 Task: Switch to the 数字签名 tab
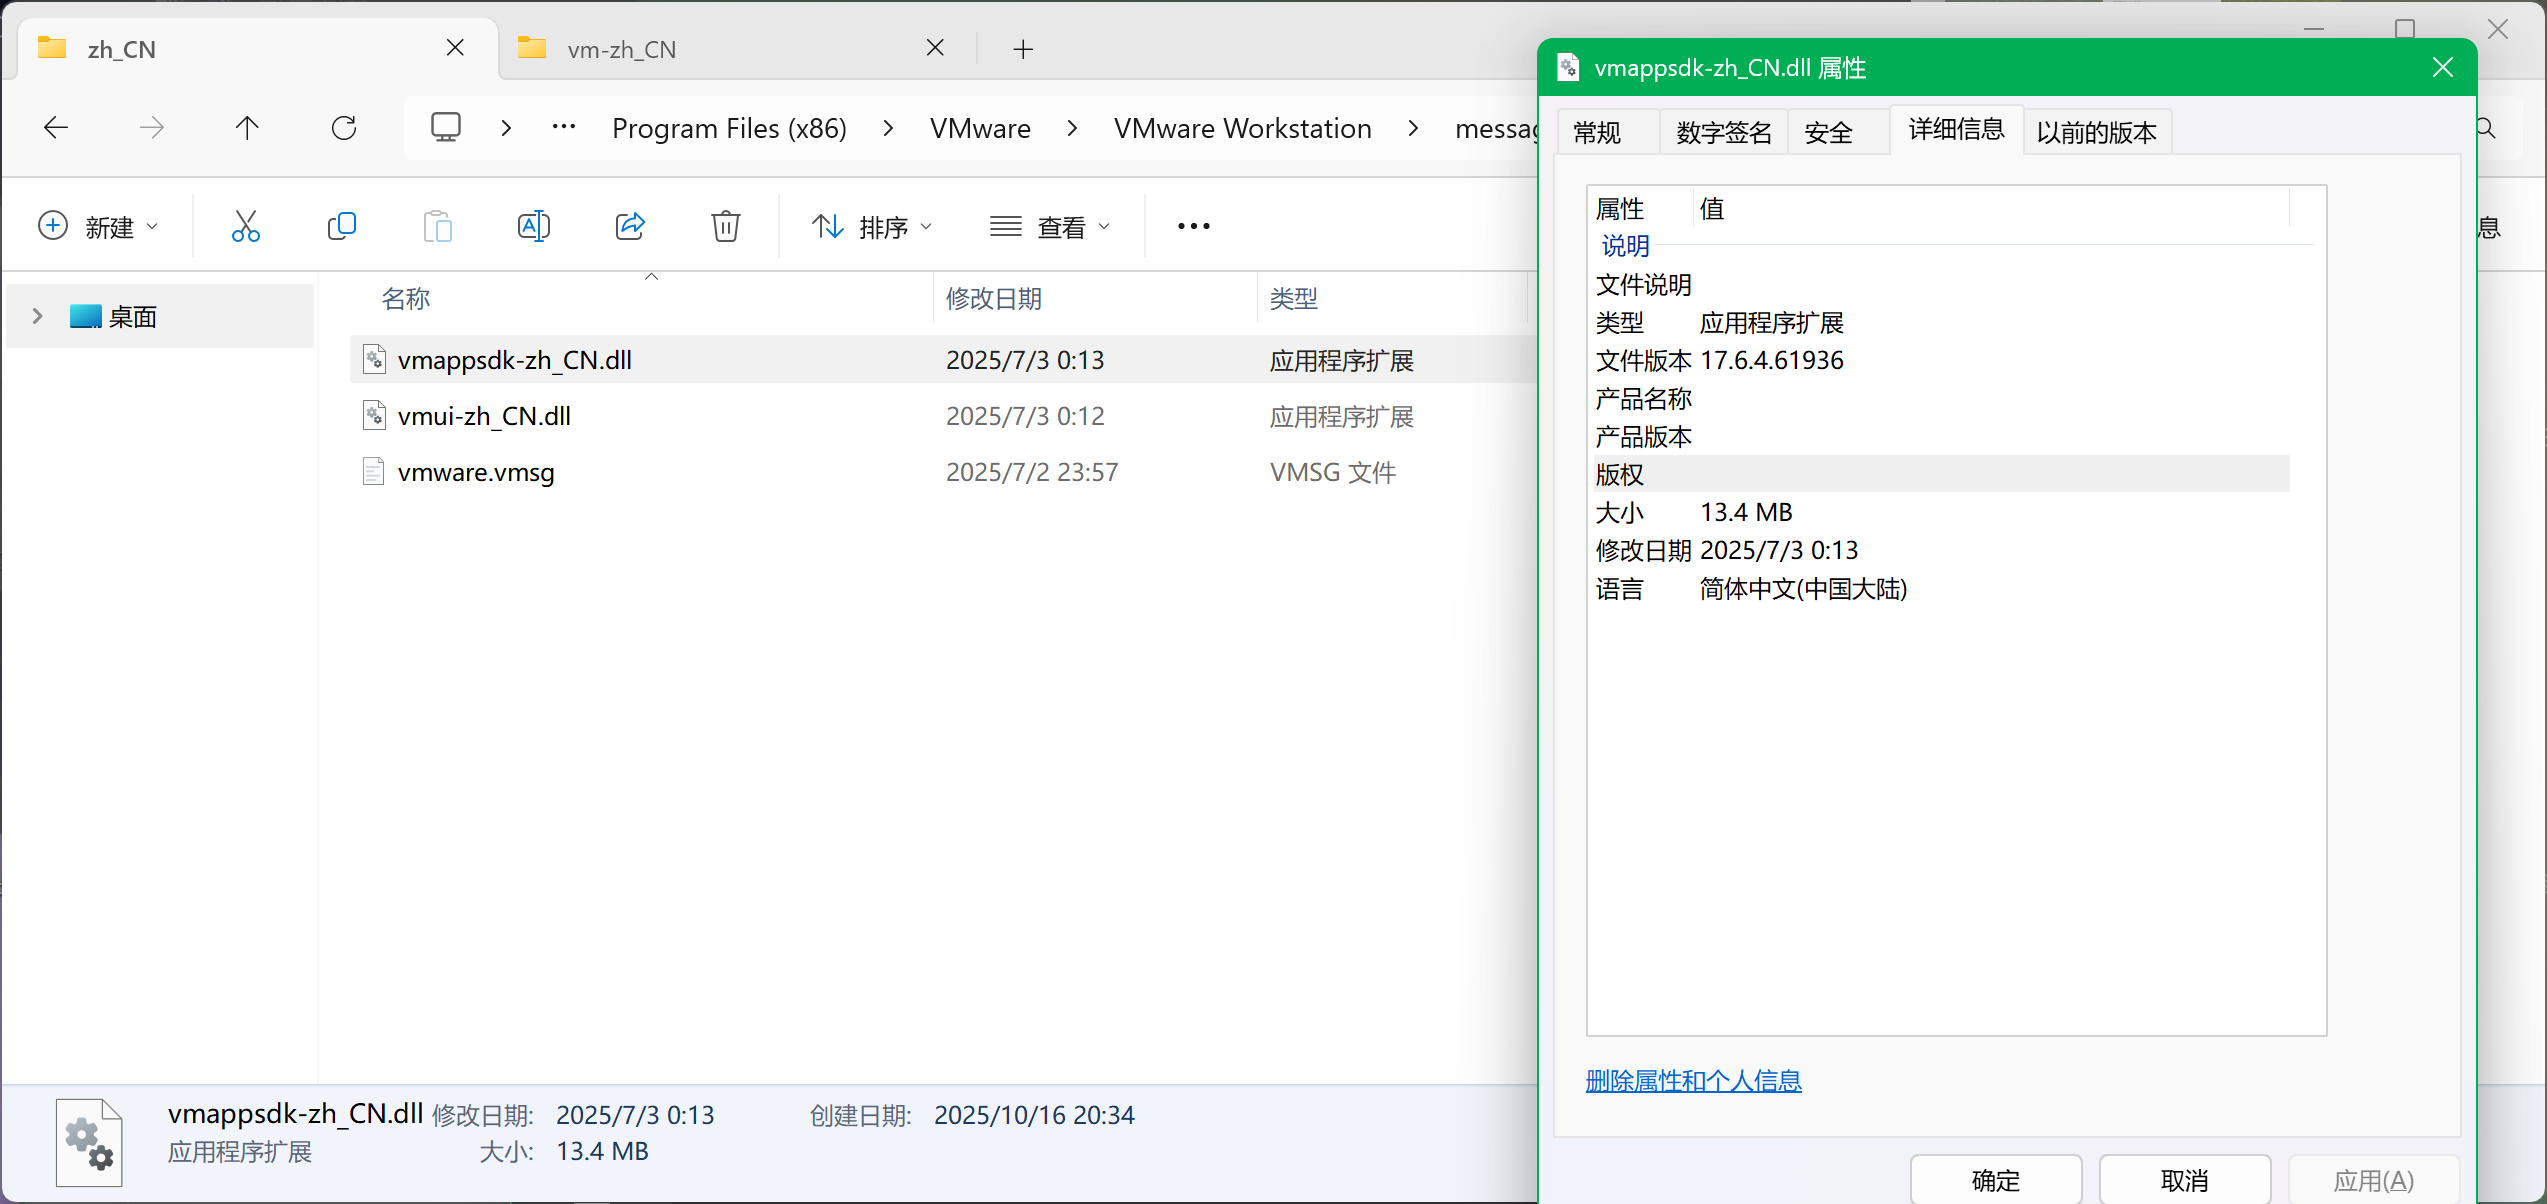click(1723, 131)
